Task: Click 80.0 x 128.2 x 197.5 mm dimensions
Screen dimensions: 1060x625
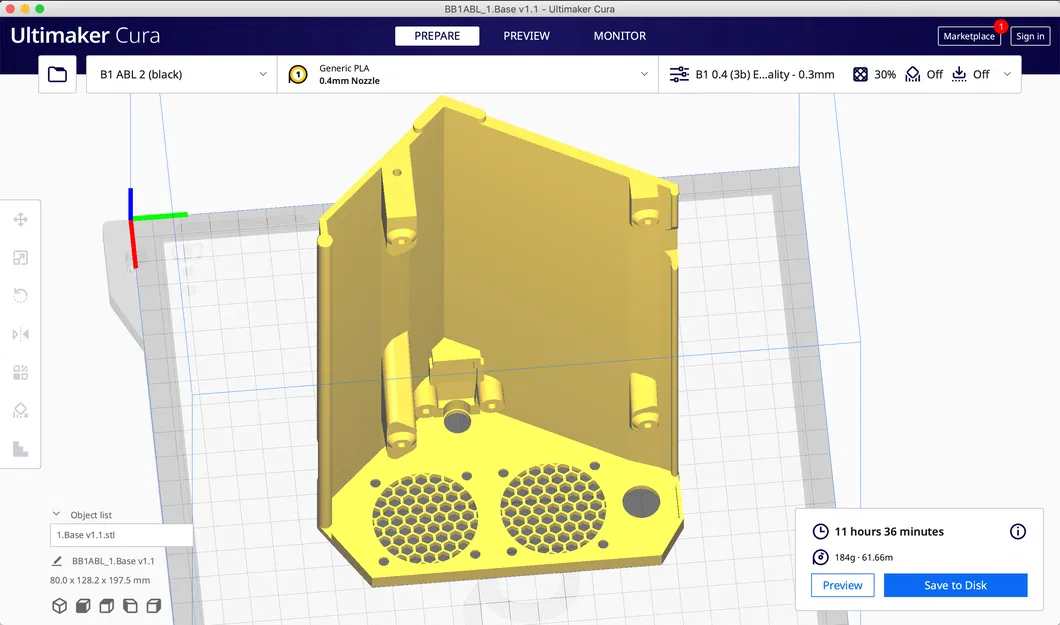Action: 100,580
